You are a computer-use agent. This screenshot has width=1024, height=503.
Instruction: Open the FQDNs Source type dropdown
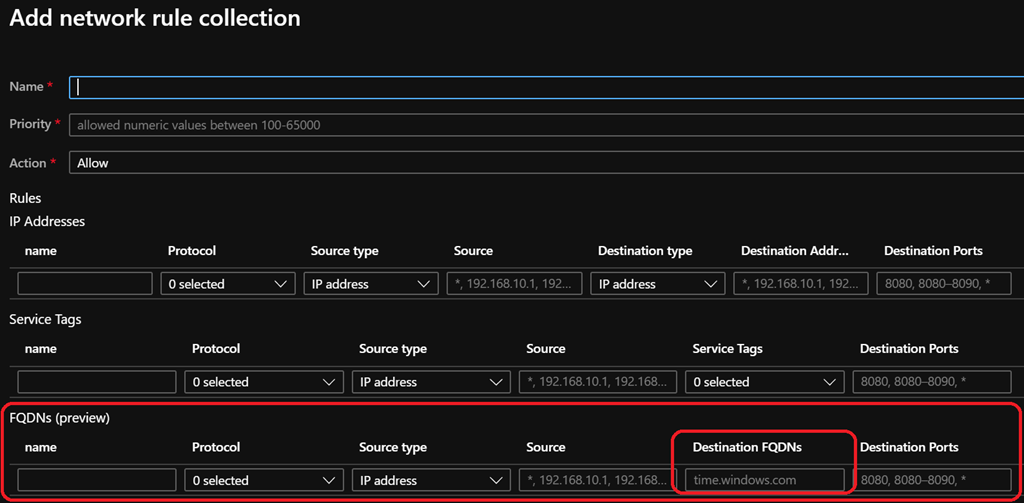click(431, 480)
